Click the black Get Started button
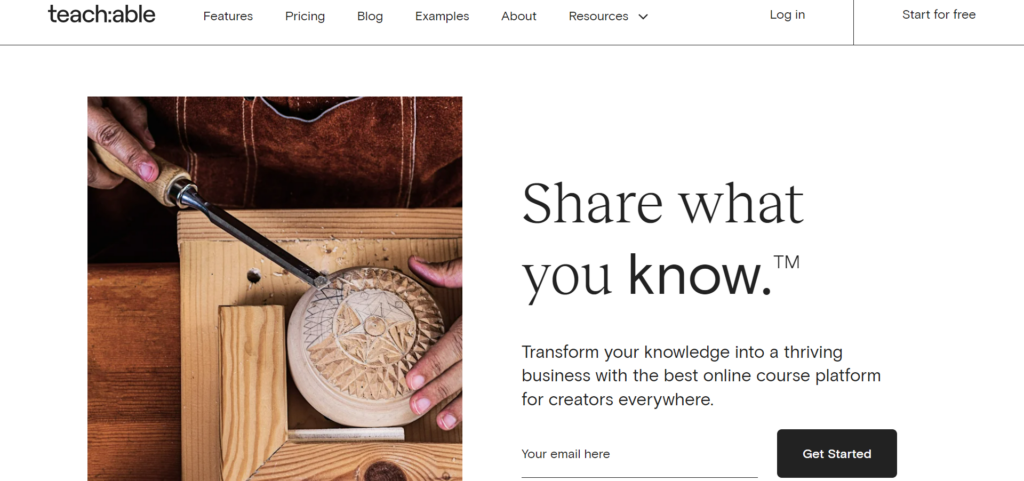Image resolution: width=1024 pixels, height=481 pixels. (836, 454)
